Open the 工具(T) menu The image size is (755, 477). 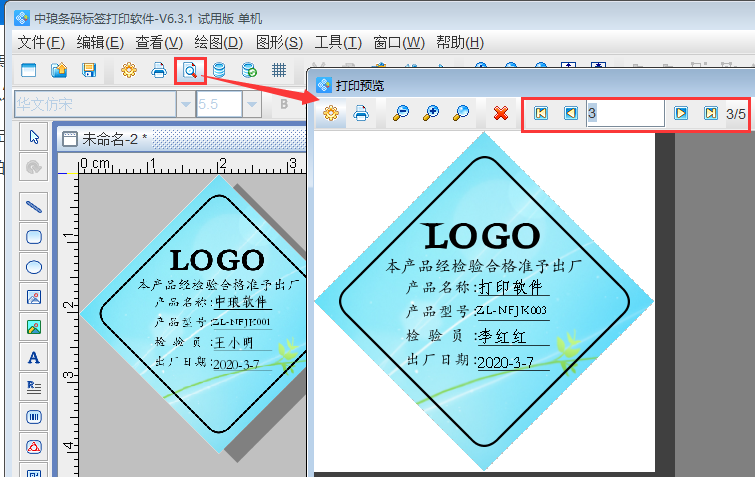(x=338, y=42)
